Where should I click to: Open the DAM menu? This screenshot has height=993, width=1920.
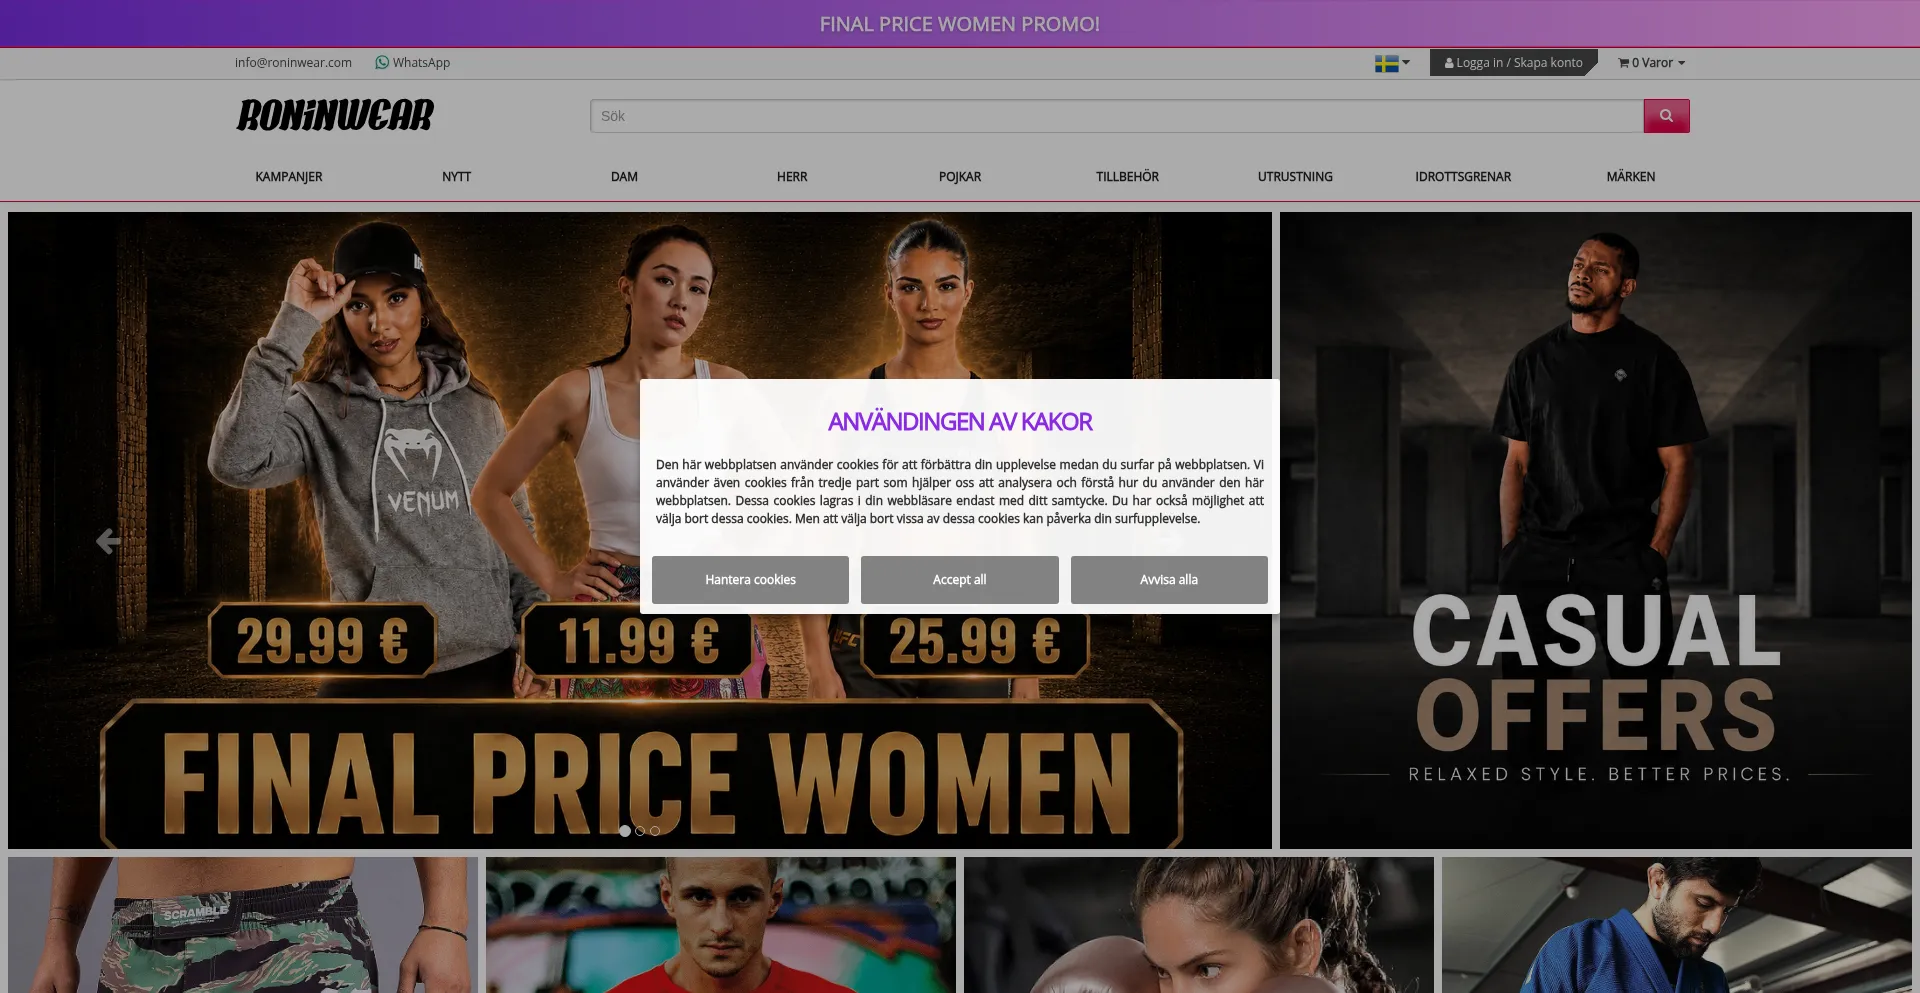click(624, 177)
